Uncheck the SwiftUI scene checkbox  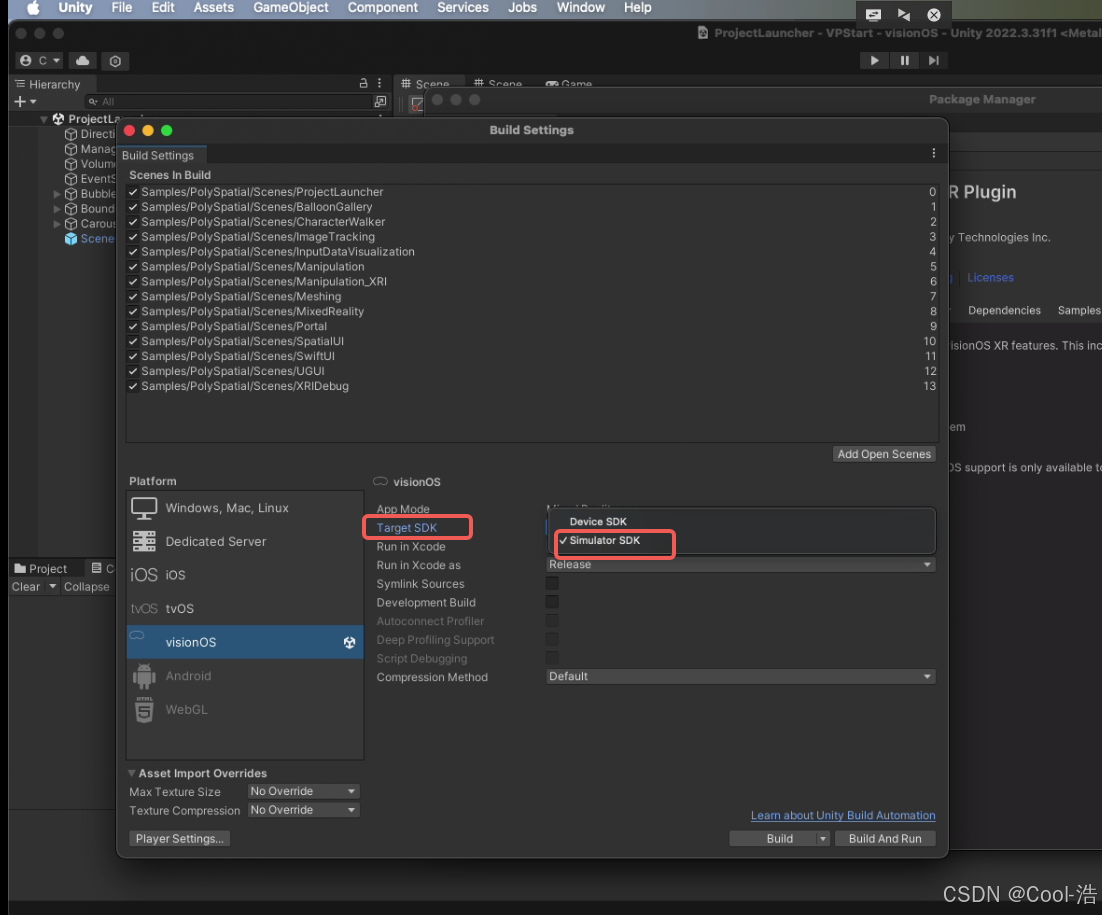[133, 356]
